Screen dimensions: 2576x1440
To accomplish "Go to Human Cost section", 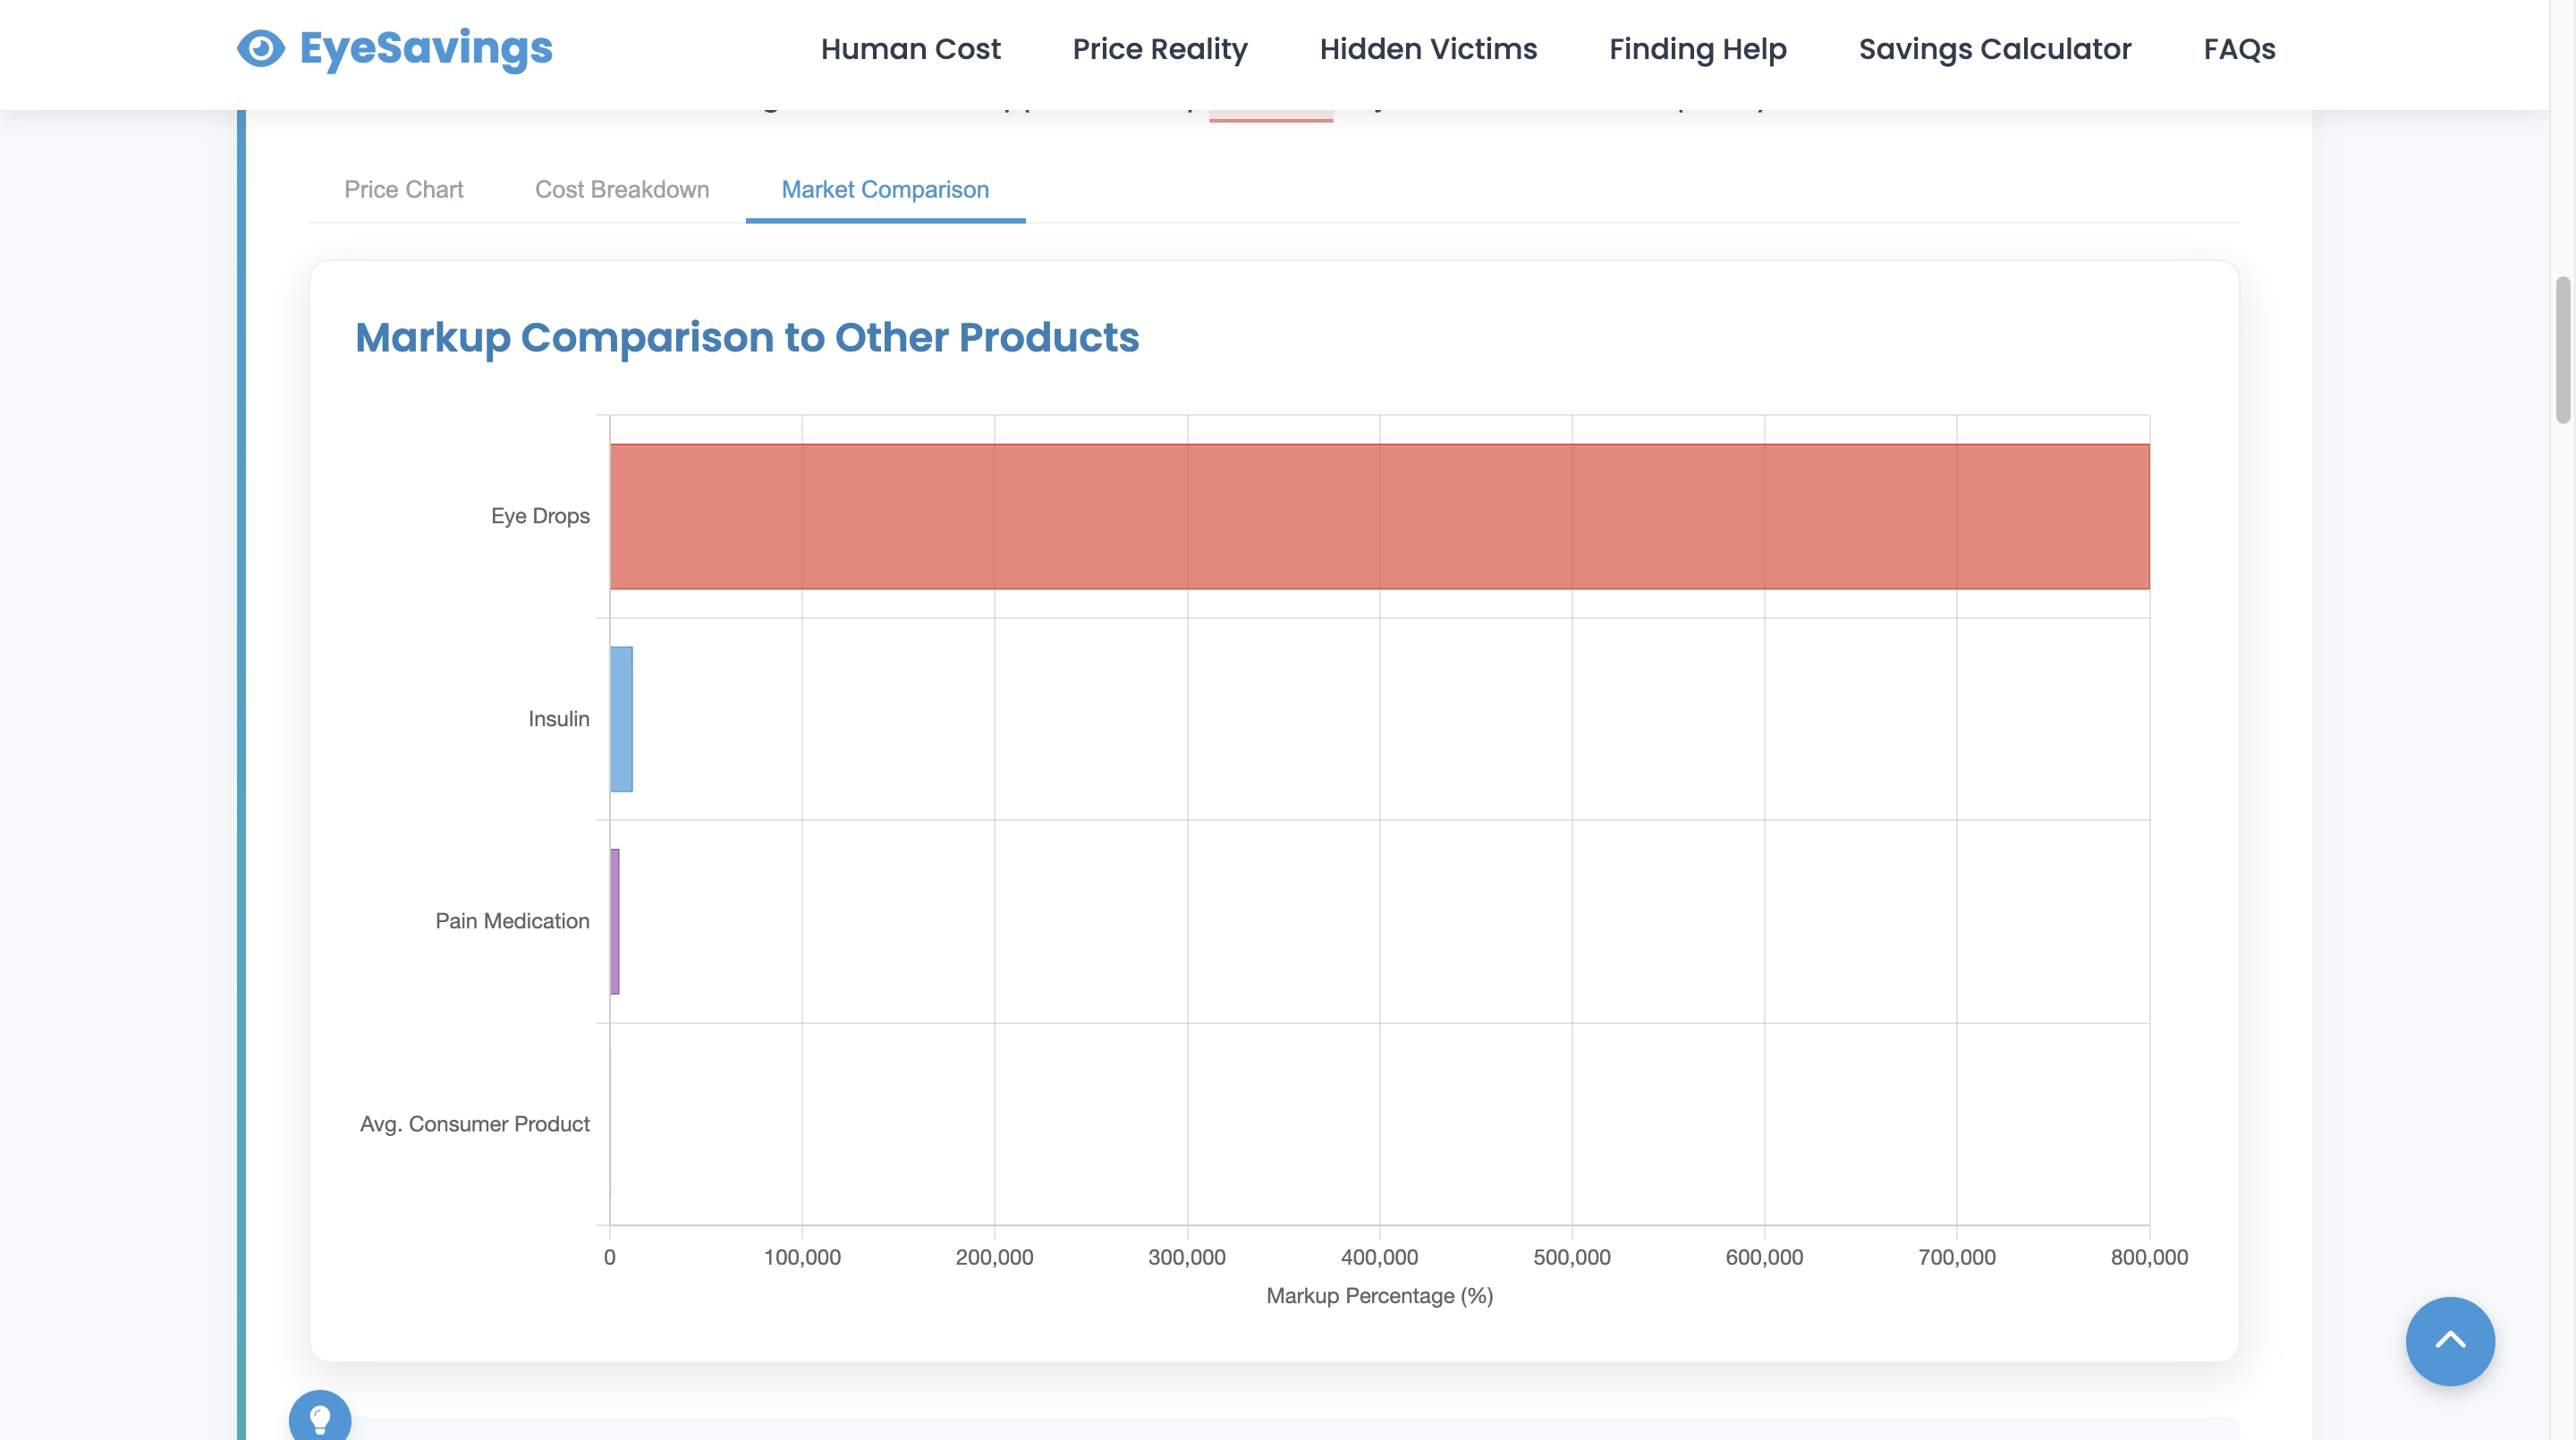I will point(910,49).
